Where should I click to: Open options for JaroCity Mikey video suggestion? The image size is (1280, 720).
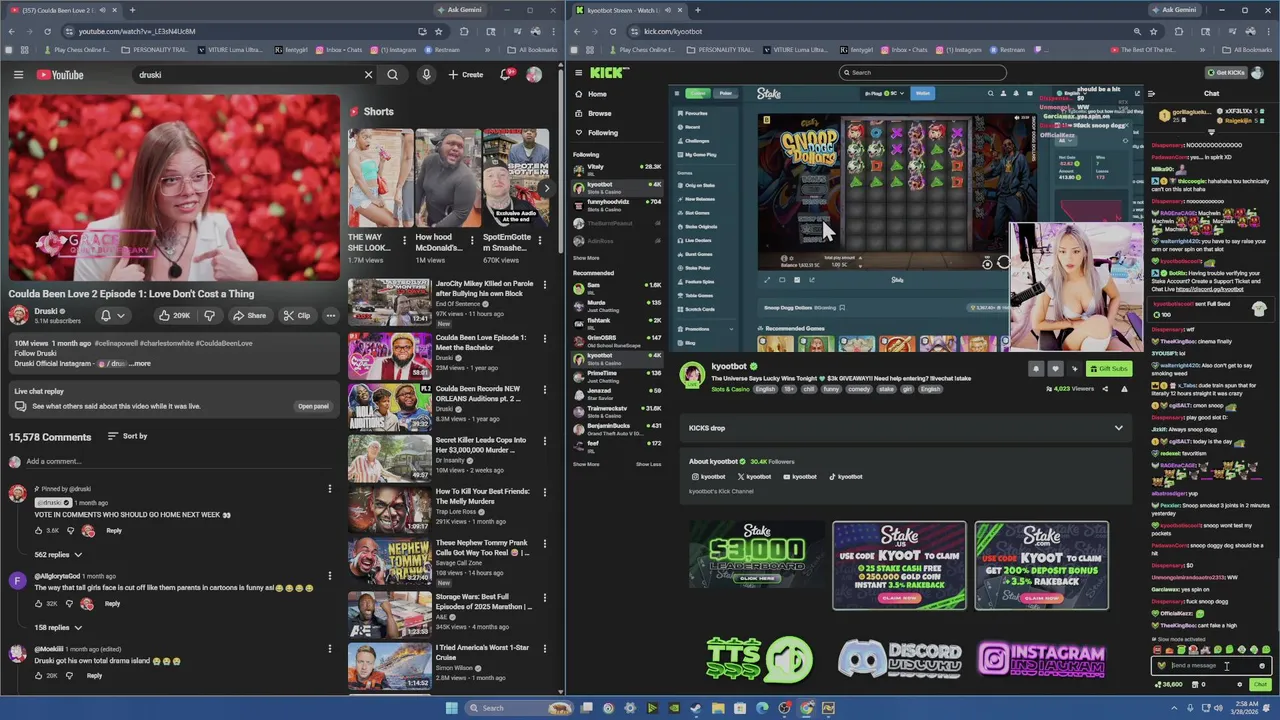tap(545, 285)
